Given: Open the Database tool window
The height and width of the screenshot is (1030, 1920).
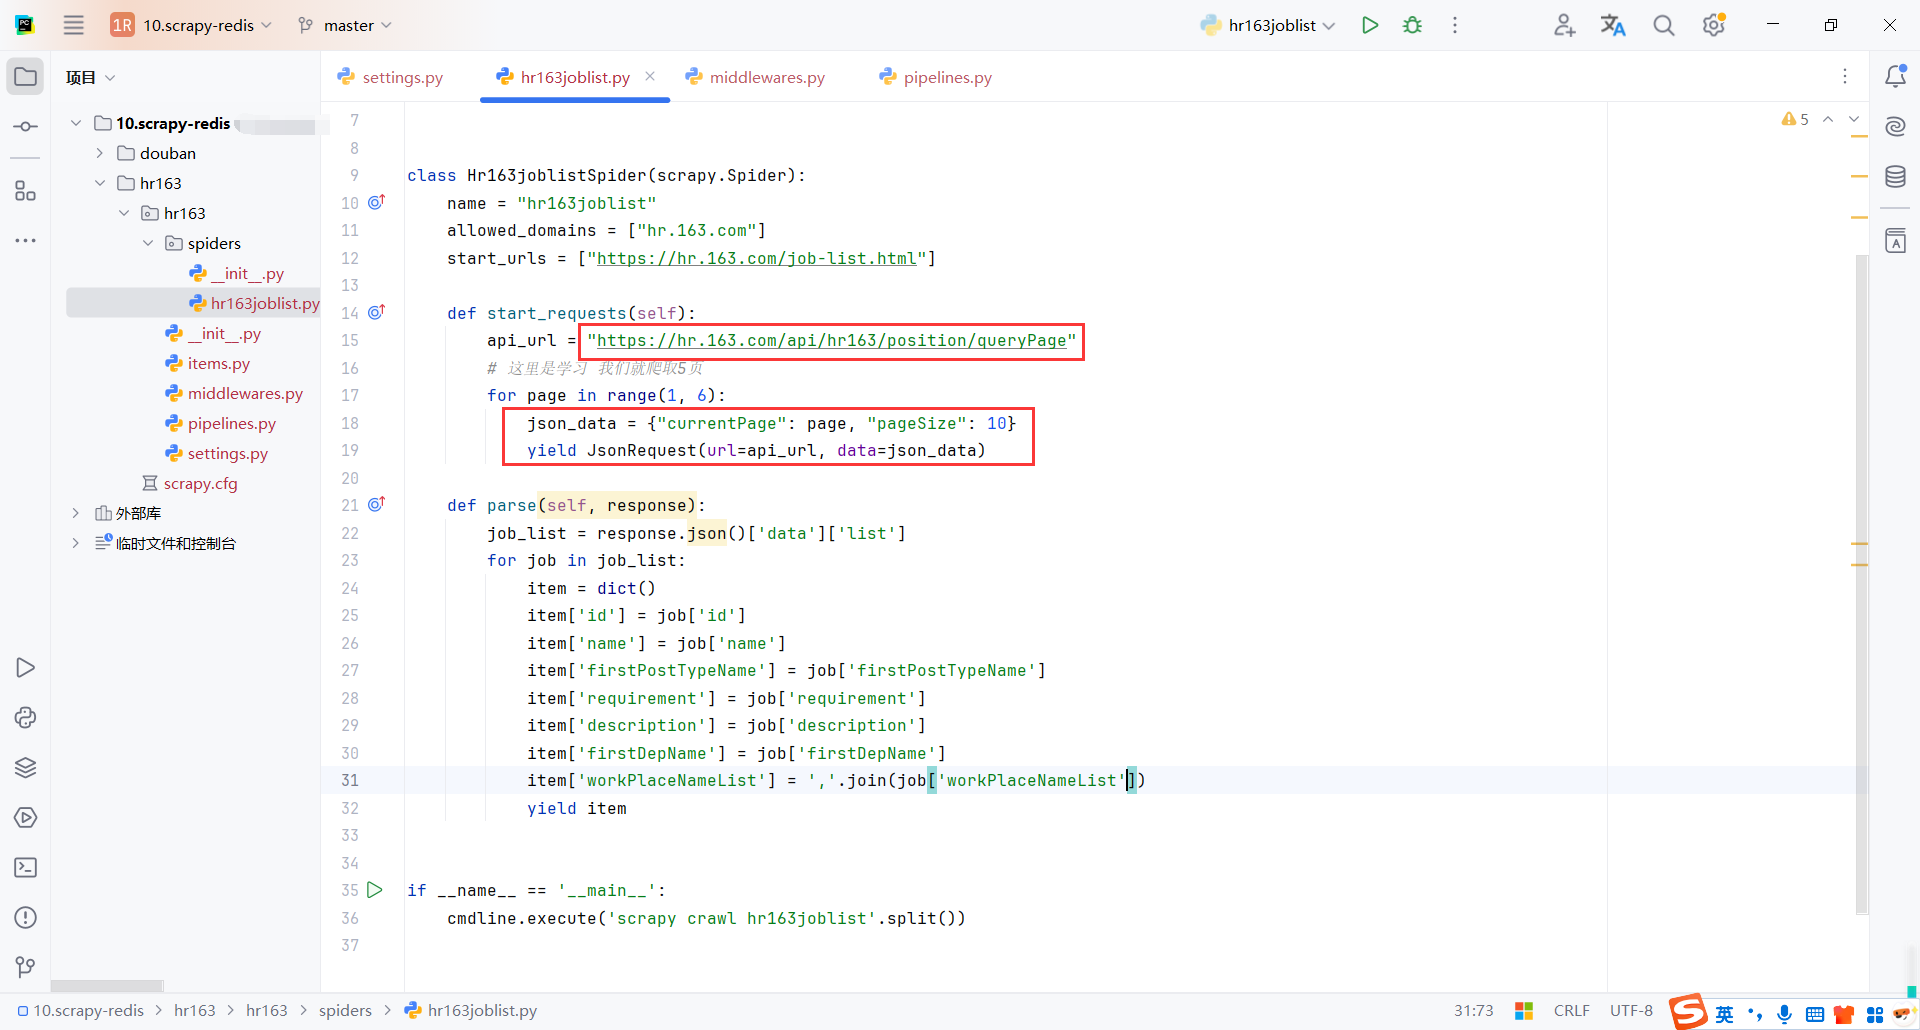Looking at the screenshot, I should point(1895,177).
